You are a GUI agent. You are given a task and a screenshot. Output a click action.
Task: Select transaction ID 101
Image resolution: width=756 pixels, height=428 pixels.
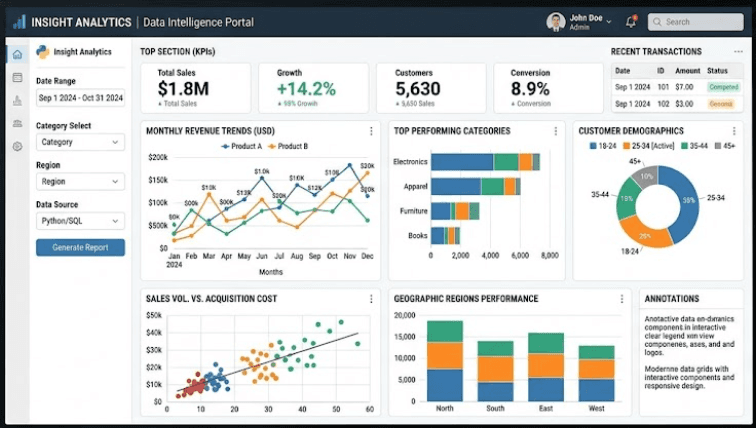663,87
